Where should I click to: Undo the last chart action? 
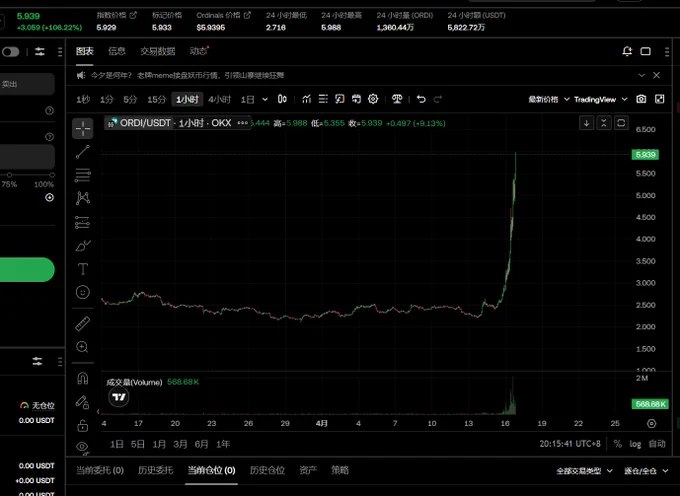point(421,99)
